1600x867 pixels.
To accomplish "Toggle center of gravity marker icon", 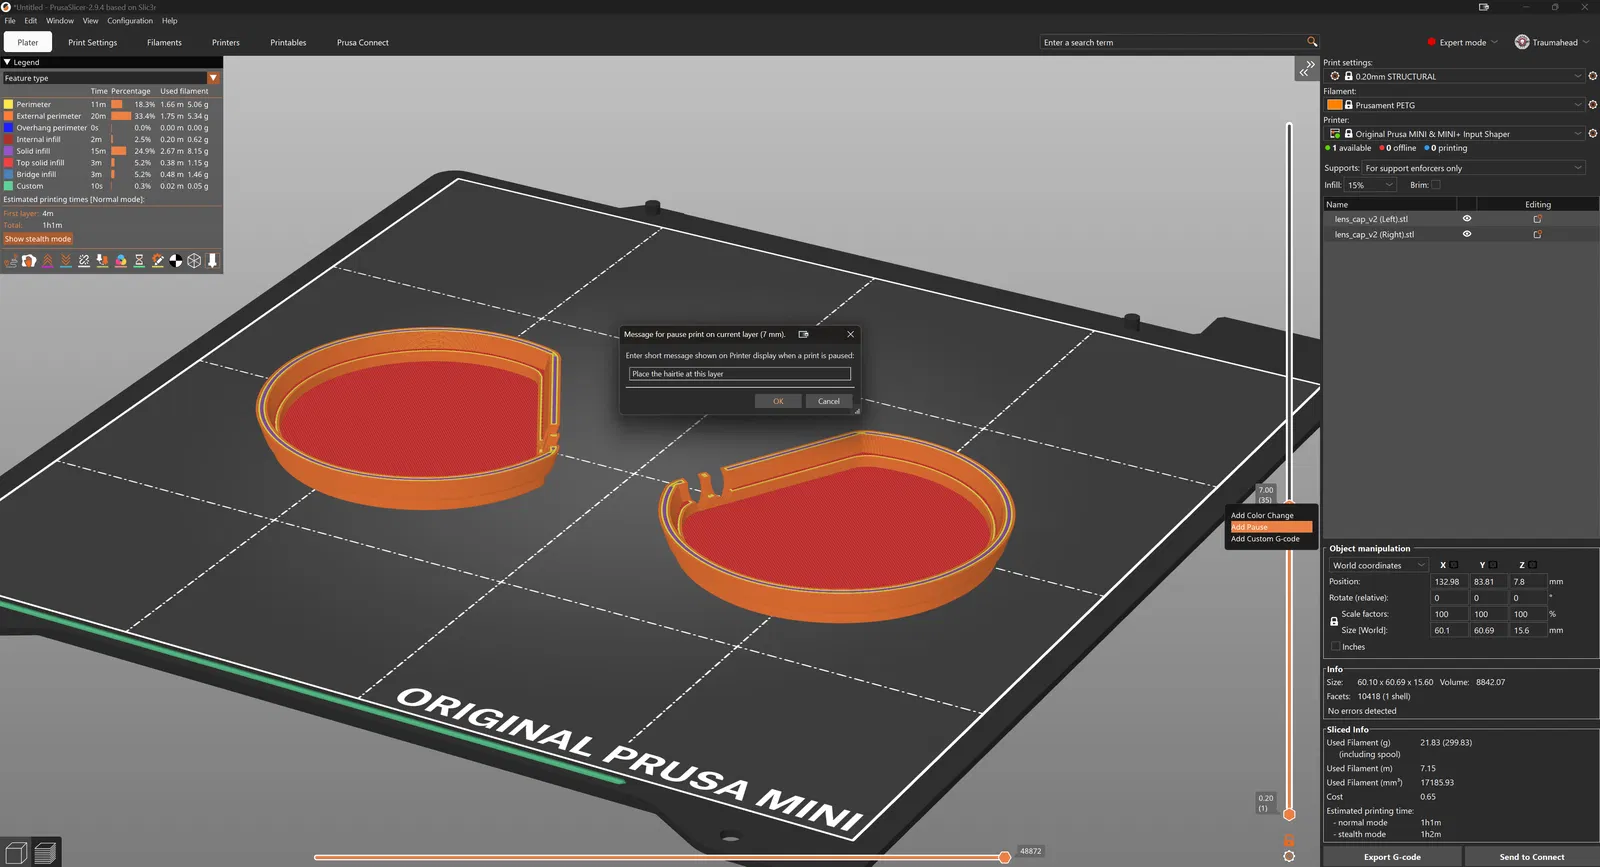I will tap(176, 261).
